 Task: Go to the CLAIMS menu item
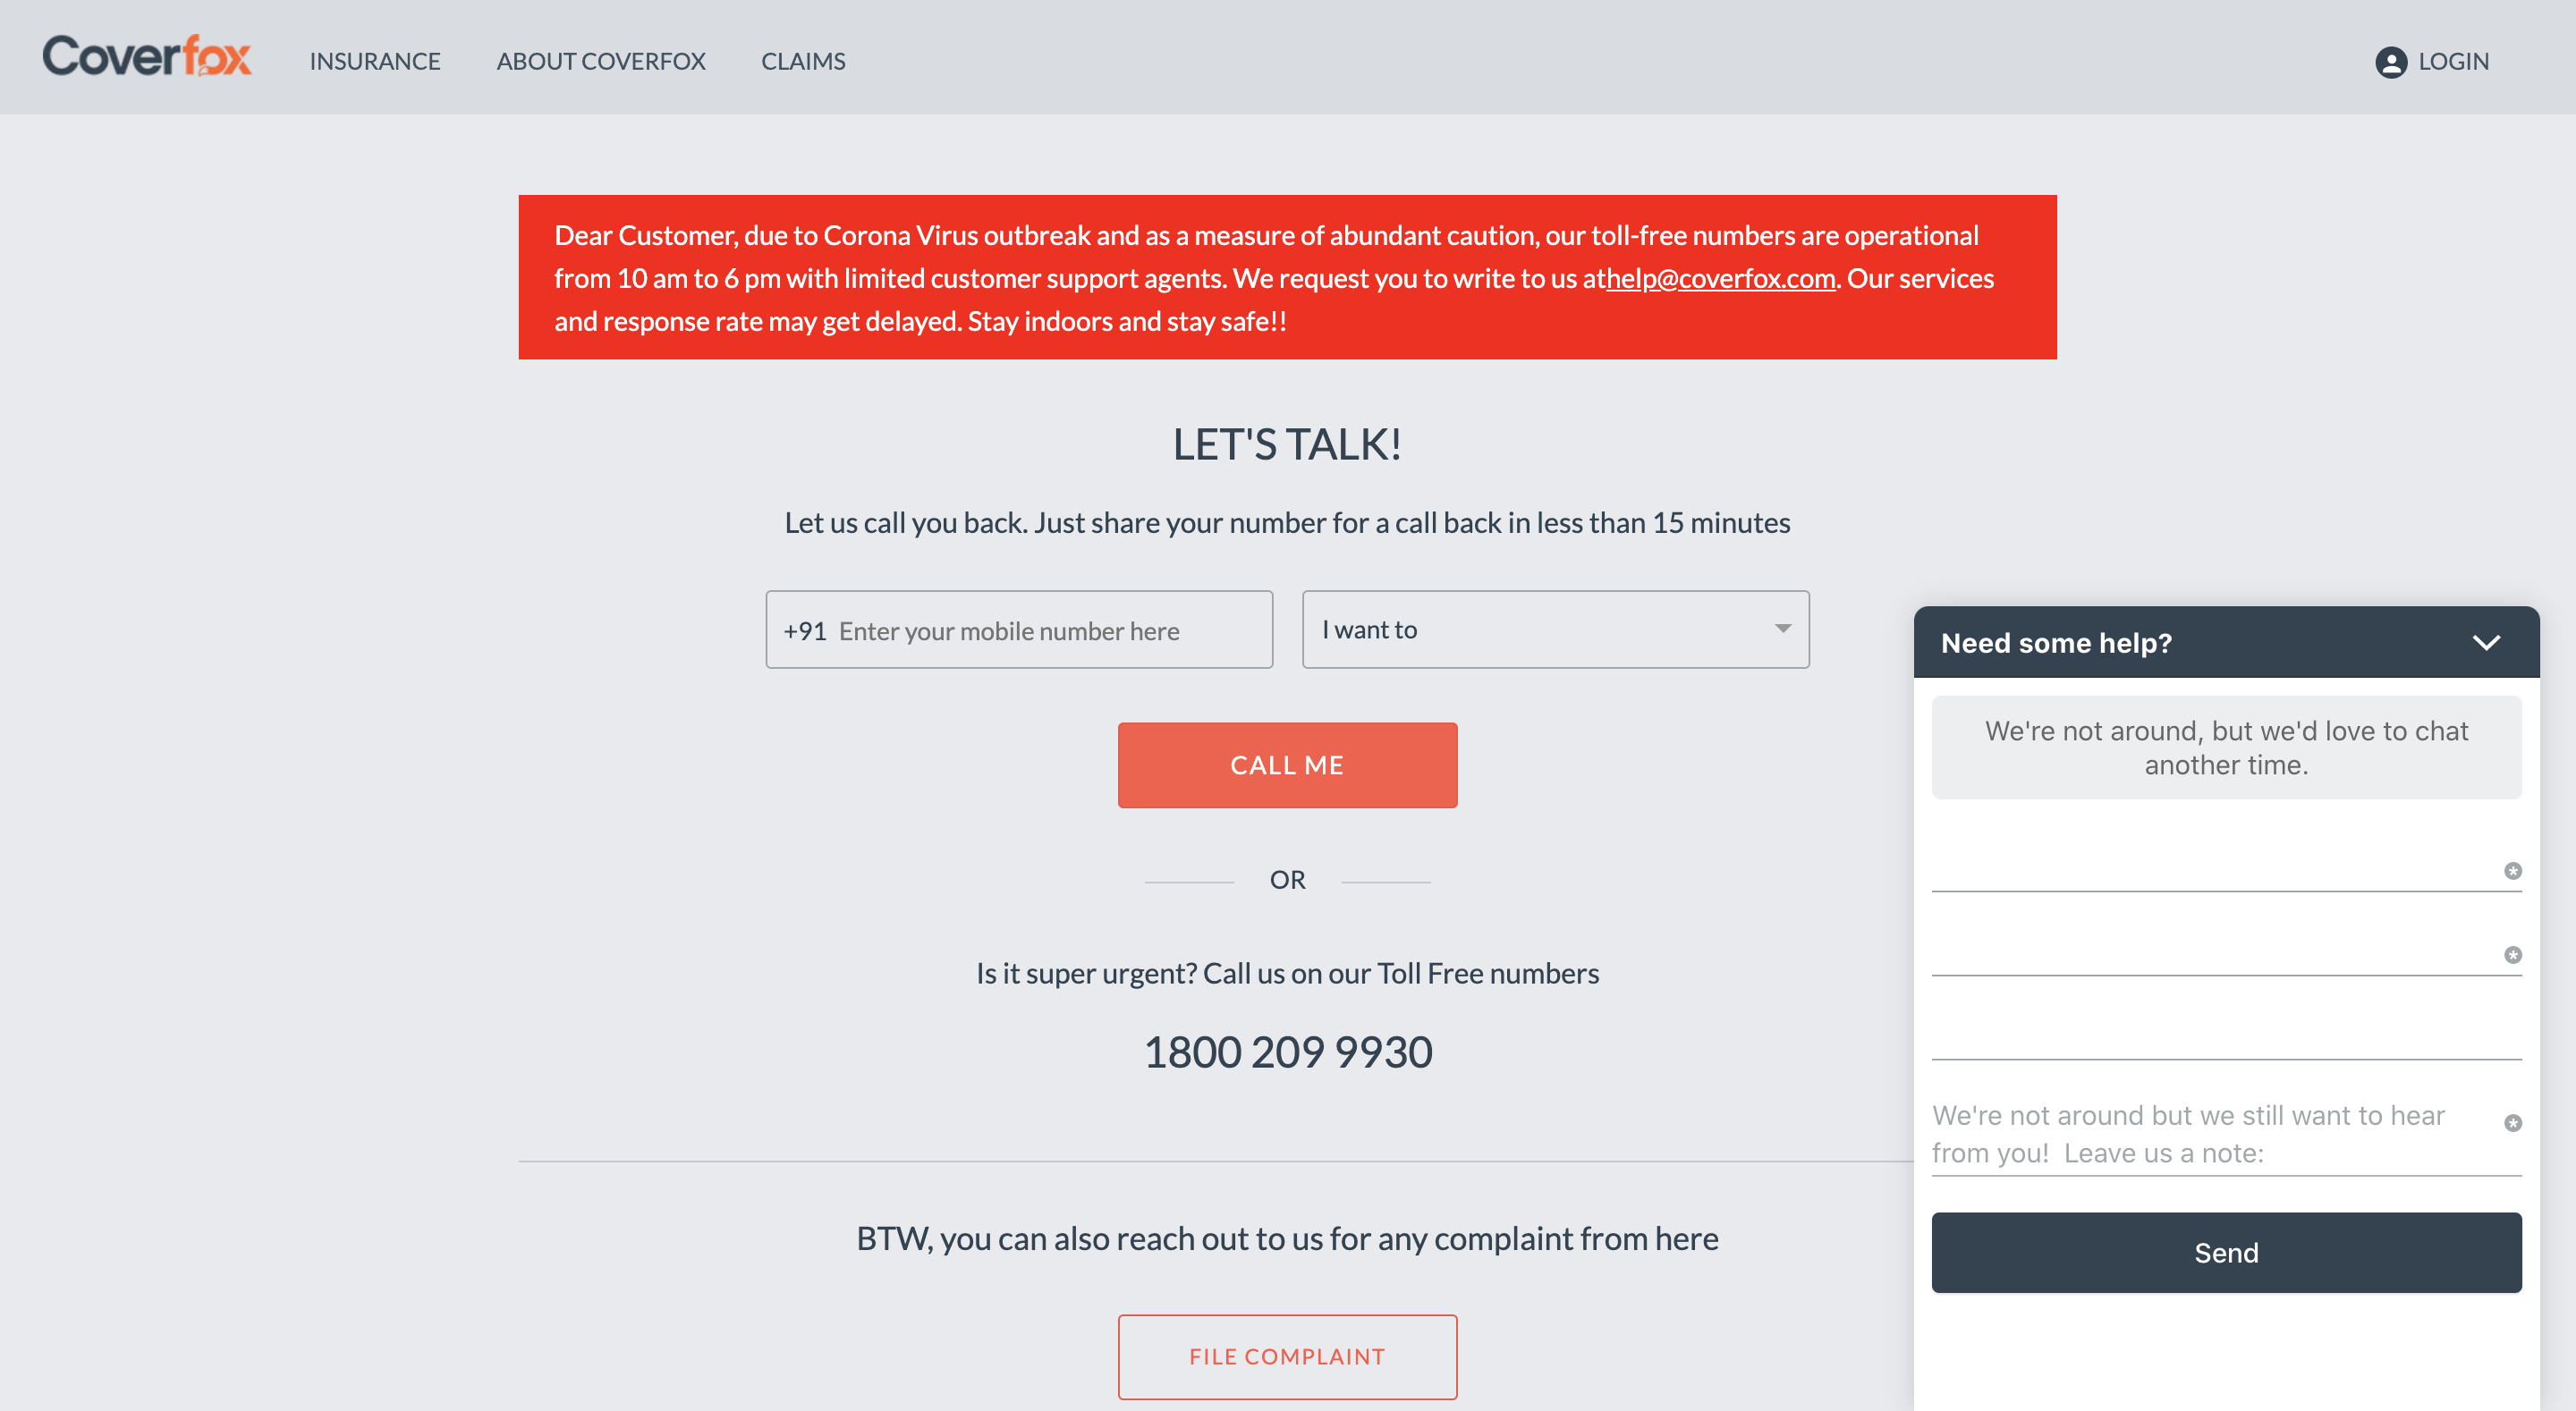tap(803, 62)
